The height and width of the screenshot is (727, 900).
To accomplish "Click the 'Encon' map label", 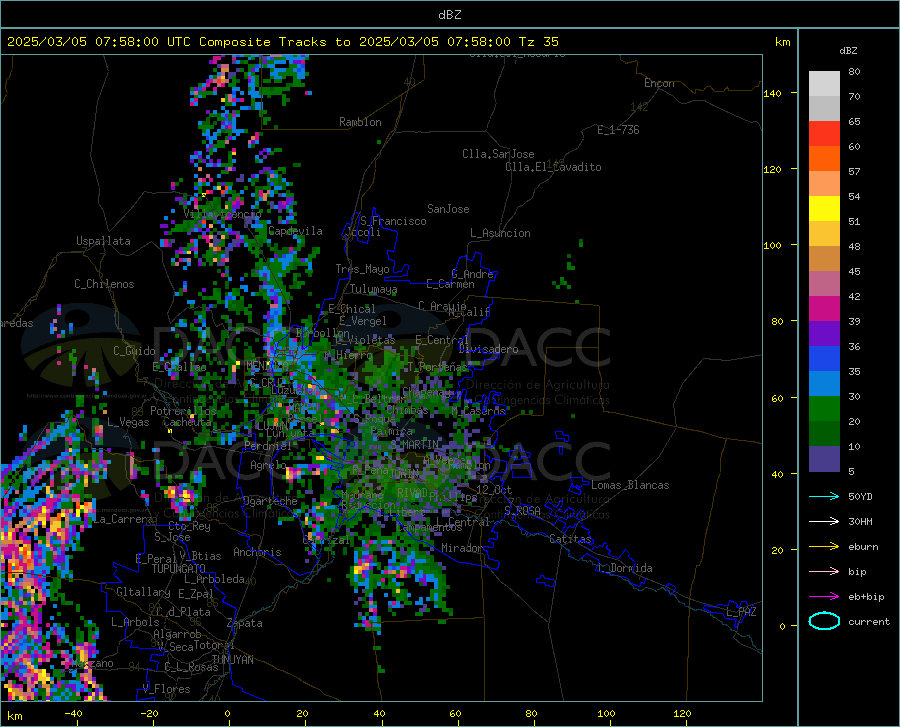I will click(x=659, y=83).
